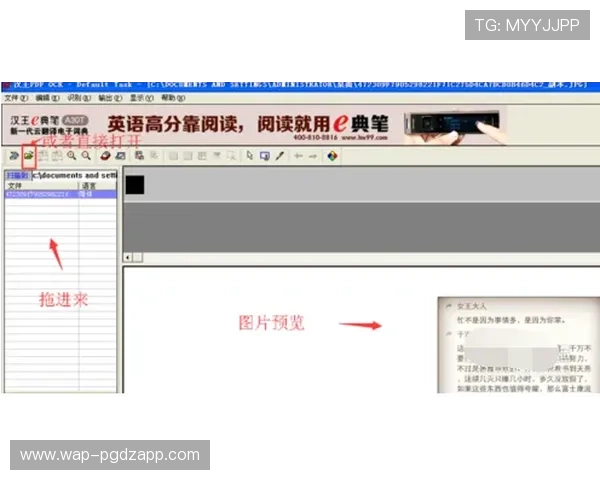Select the pen drawing tool
Viewport: 600px width, 480px height.
tap(280, 156)
